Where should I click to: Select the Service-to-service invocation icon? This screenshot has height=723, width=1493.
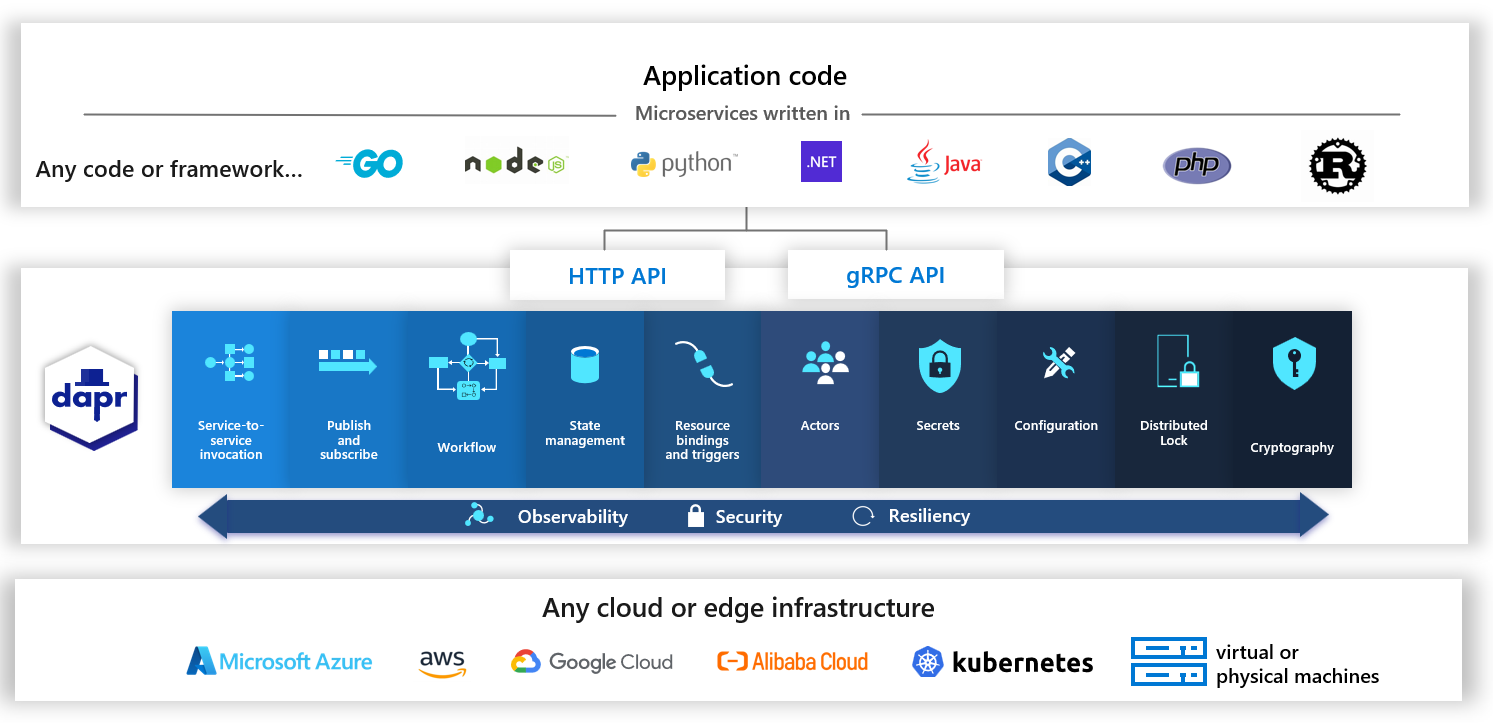tap(230, 362)
